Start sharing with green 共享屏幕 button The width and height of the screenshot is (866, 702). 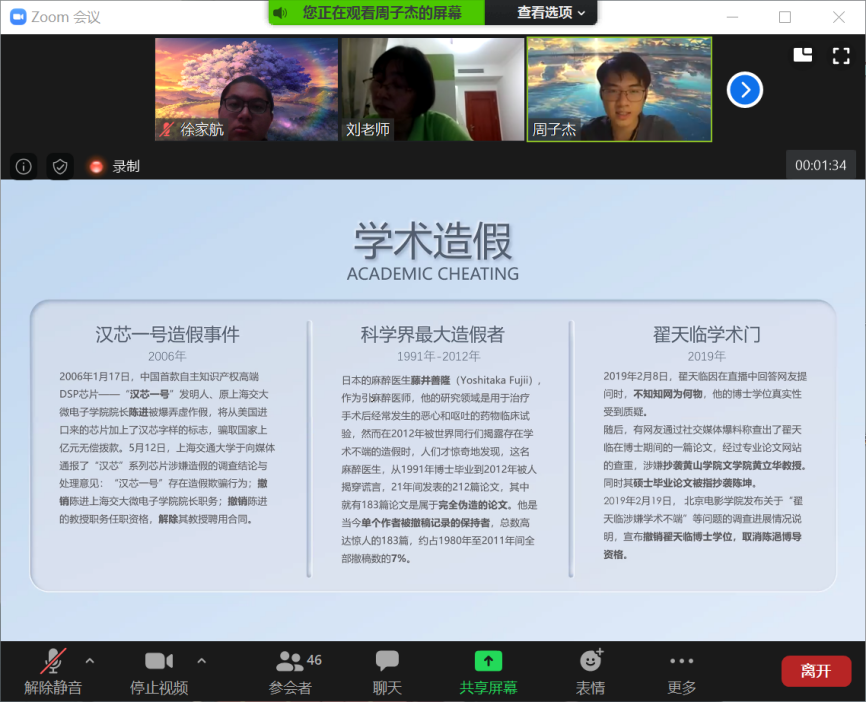488,671
